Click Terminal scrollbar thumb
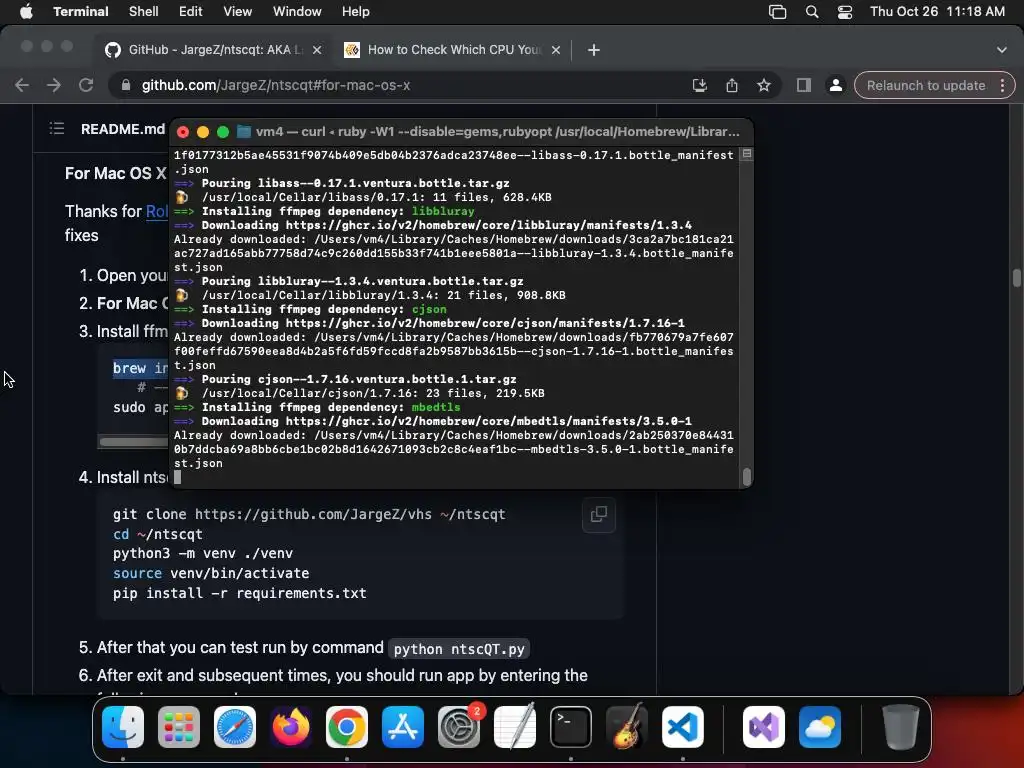 point(746,477)
